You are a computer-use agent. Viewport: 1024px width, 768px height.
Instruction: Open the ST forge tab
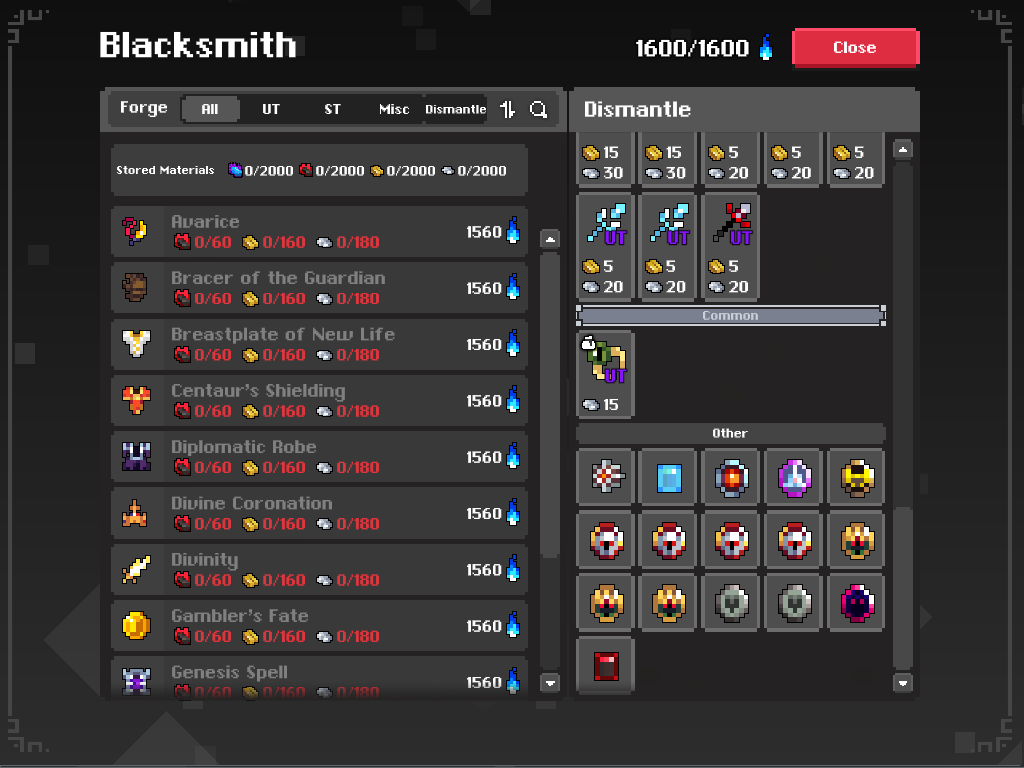click(332, 109)
